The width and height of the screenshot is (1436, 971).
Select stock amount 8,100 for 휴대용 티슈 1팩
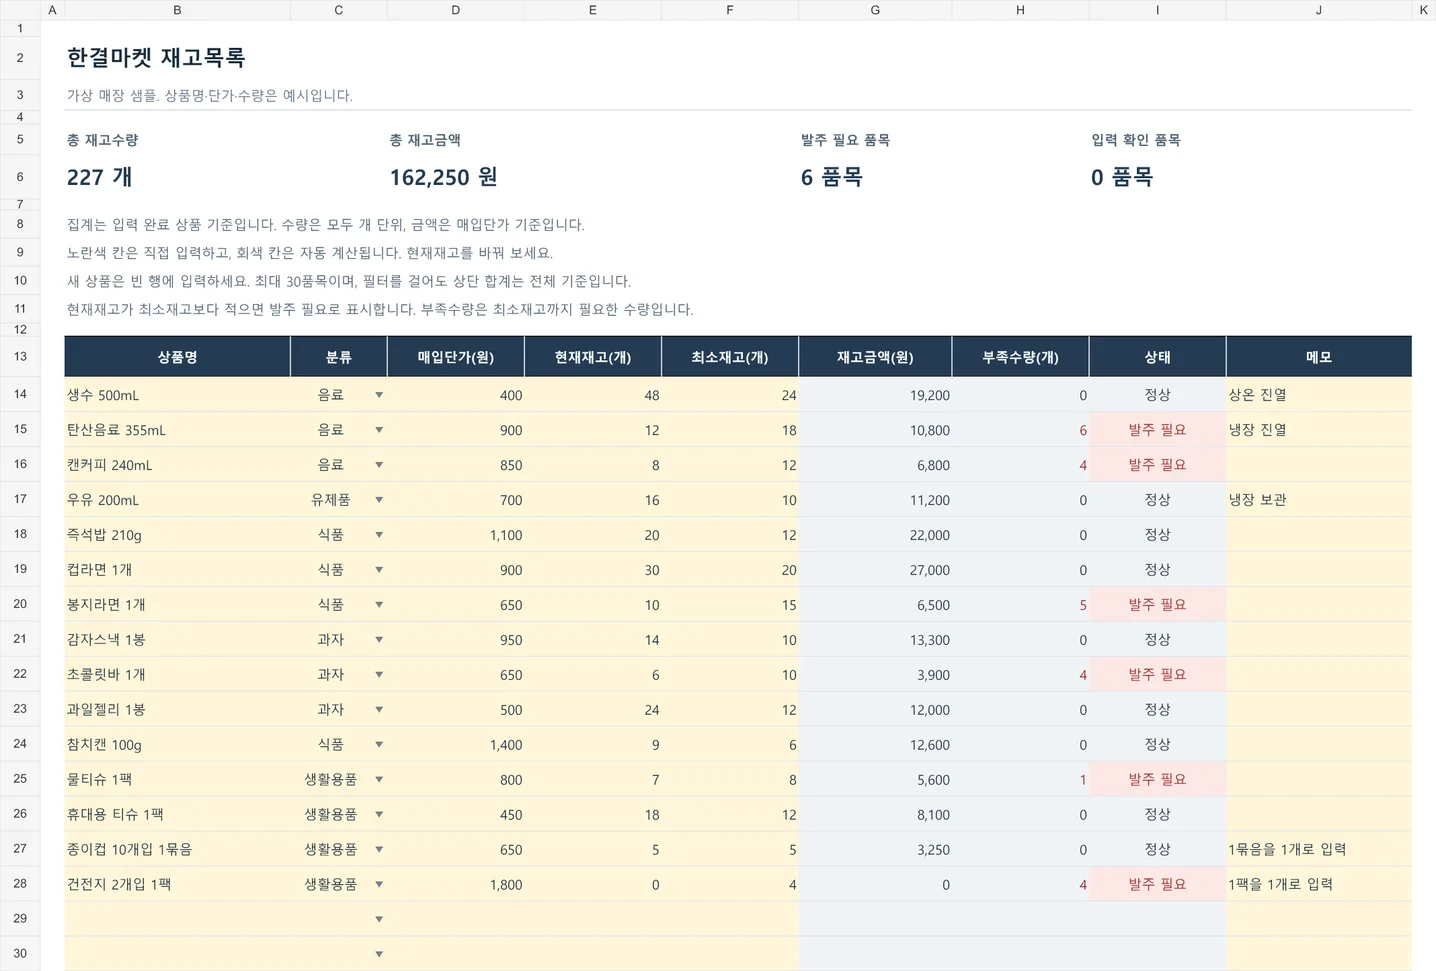point(875,815)
